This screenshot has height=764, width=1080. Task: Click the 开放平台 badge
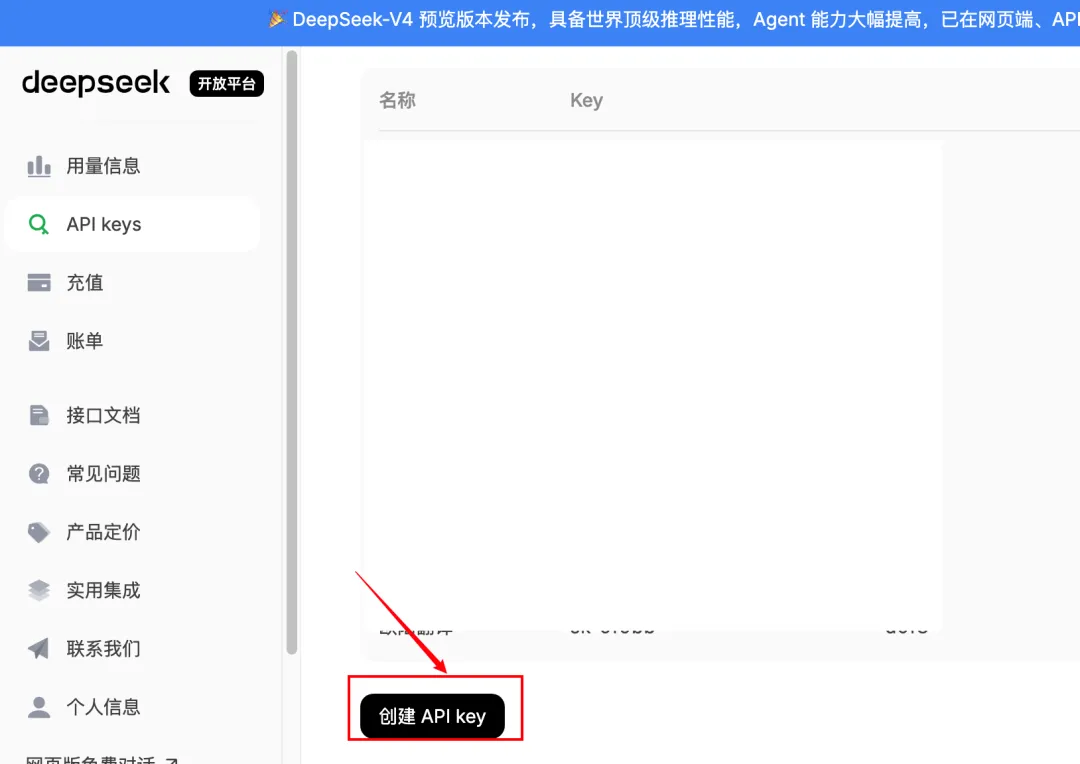[x=227, y=83]
